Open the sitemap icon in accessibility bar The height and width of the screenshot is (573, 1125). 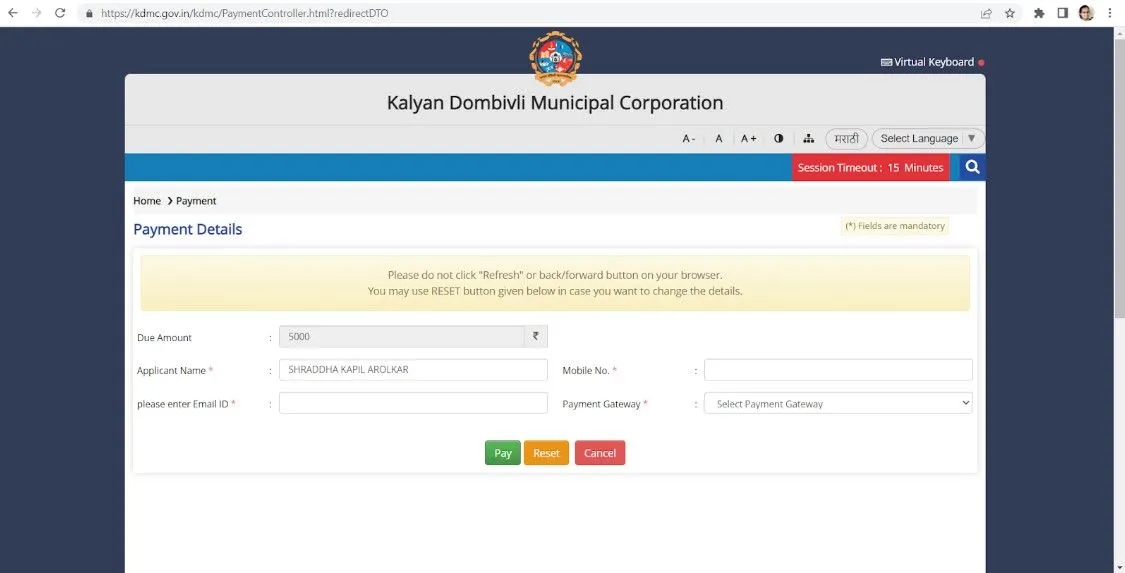(809, 139)
